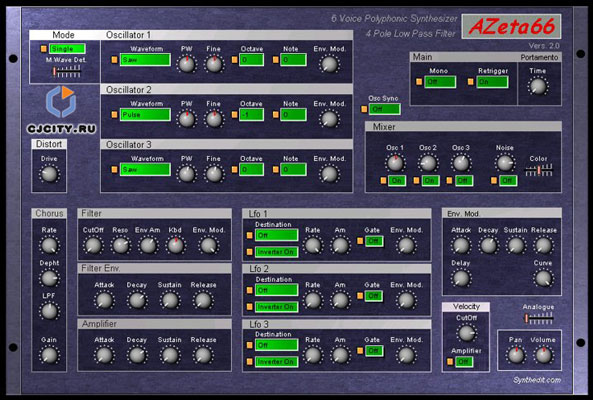The width and height of the screenshot is (593, 400).
Task: Click the Amplifier Release knob
Action: point(203,355)
